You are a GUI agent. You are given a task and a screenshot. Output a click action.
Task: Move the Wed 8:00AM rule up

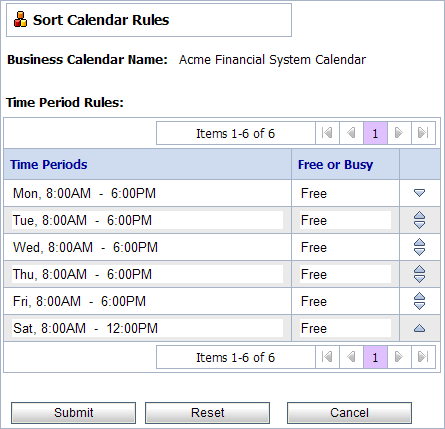(419, 243)
